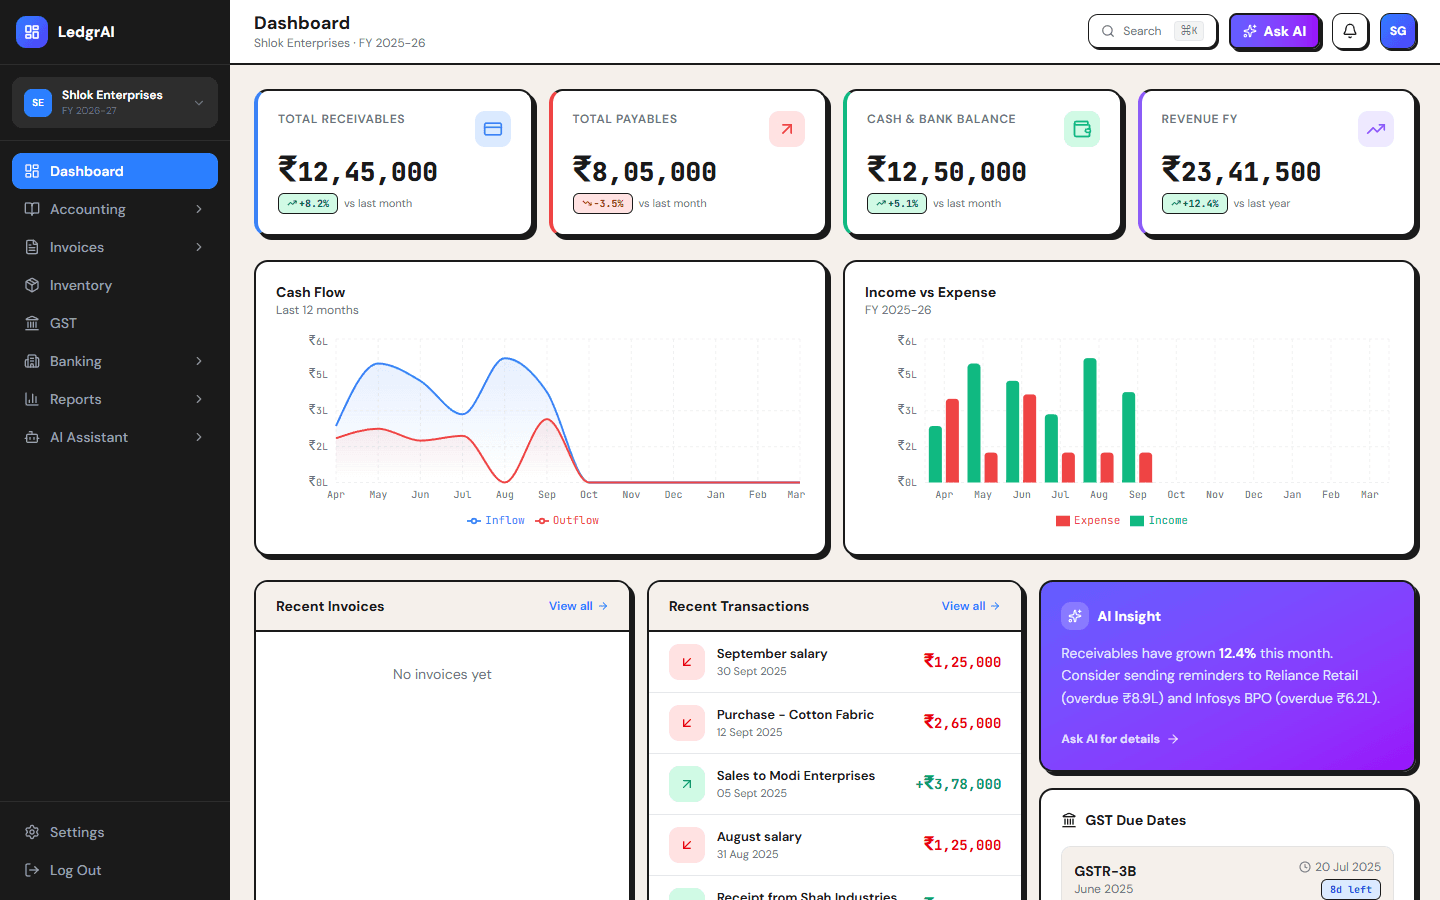Click the +5.1% cash balance badge

click(897, 203)
